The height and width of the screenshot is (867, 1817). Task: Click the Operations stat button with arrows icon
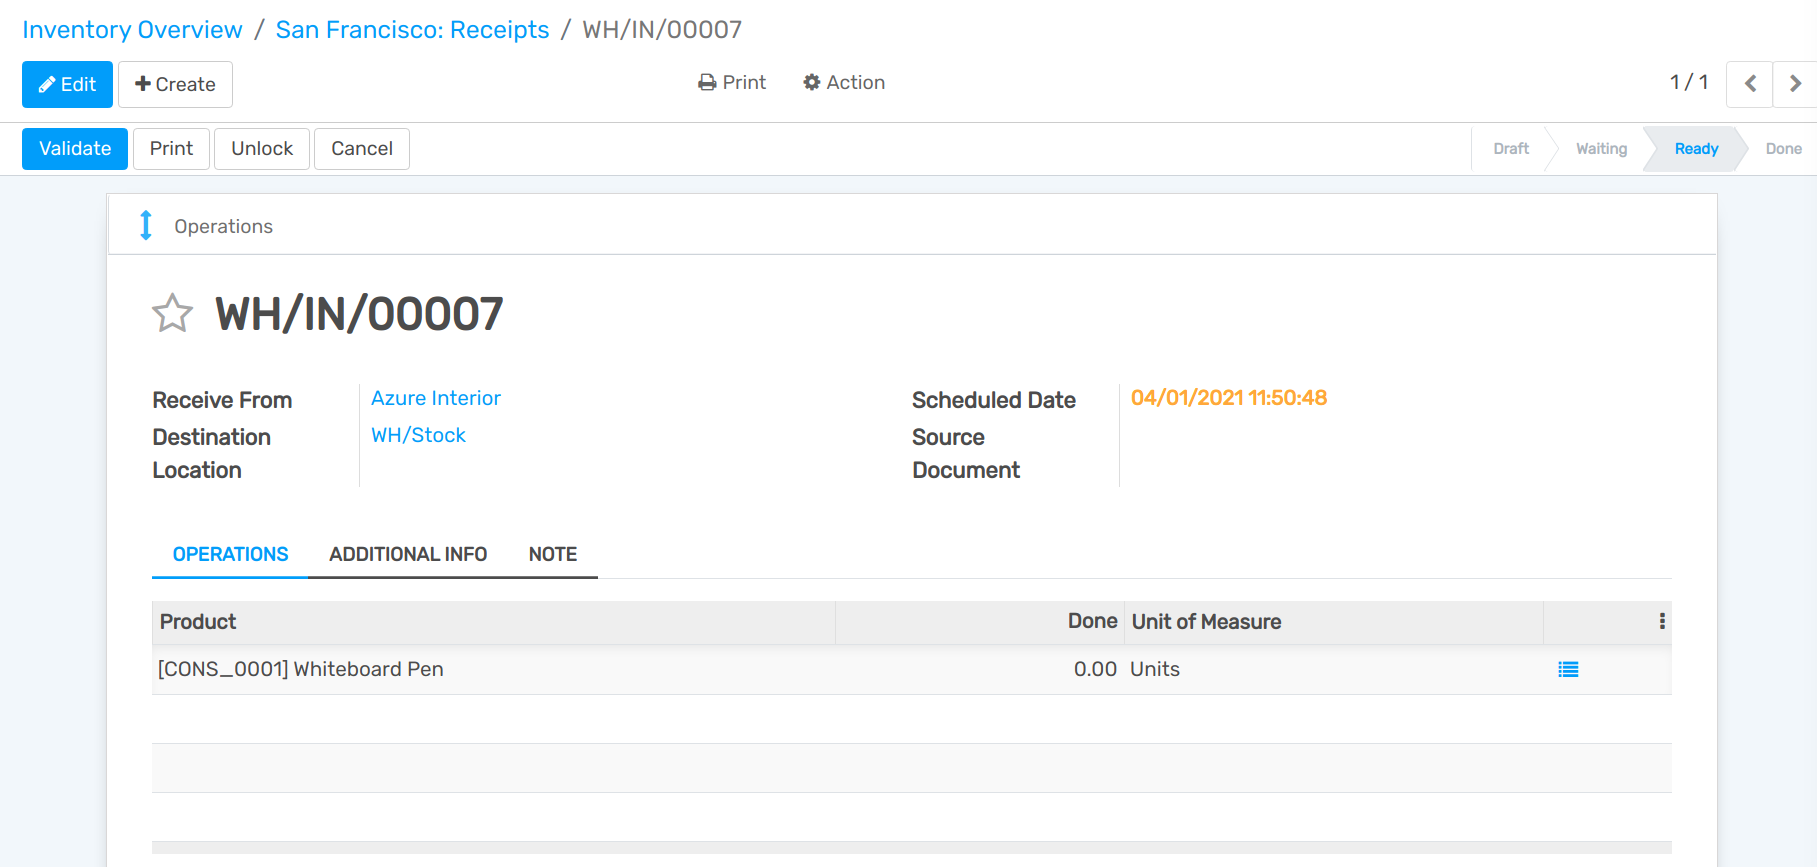coord(207,226)
